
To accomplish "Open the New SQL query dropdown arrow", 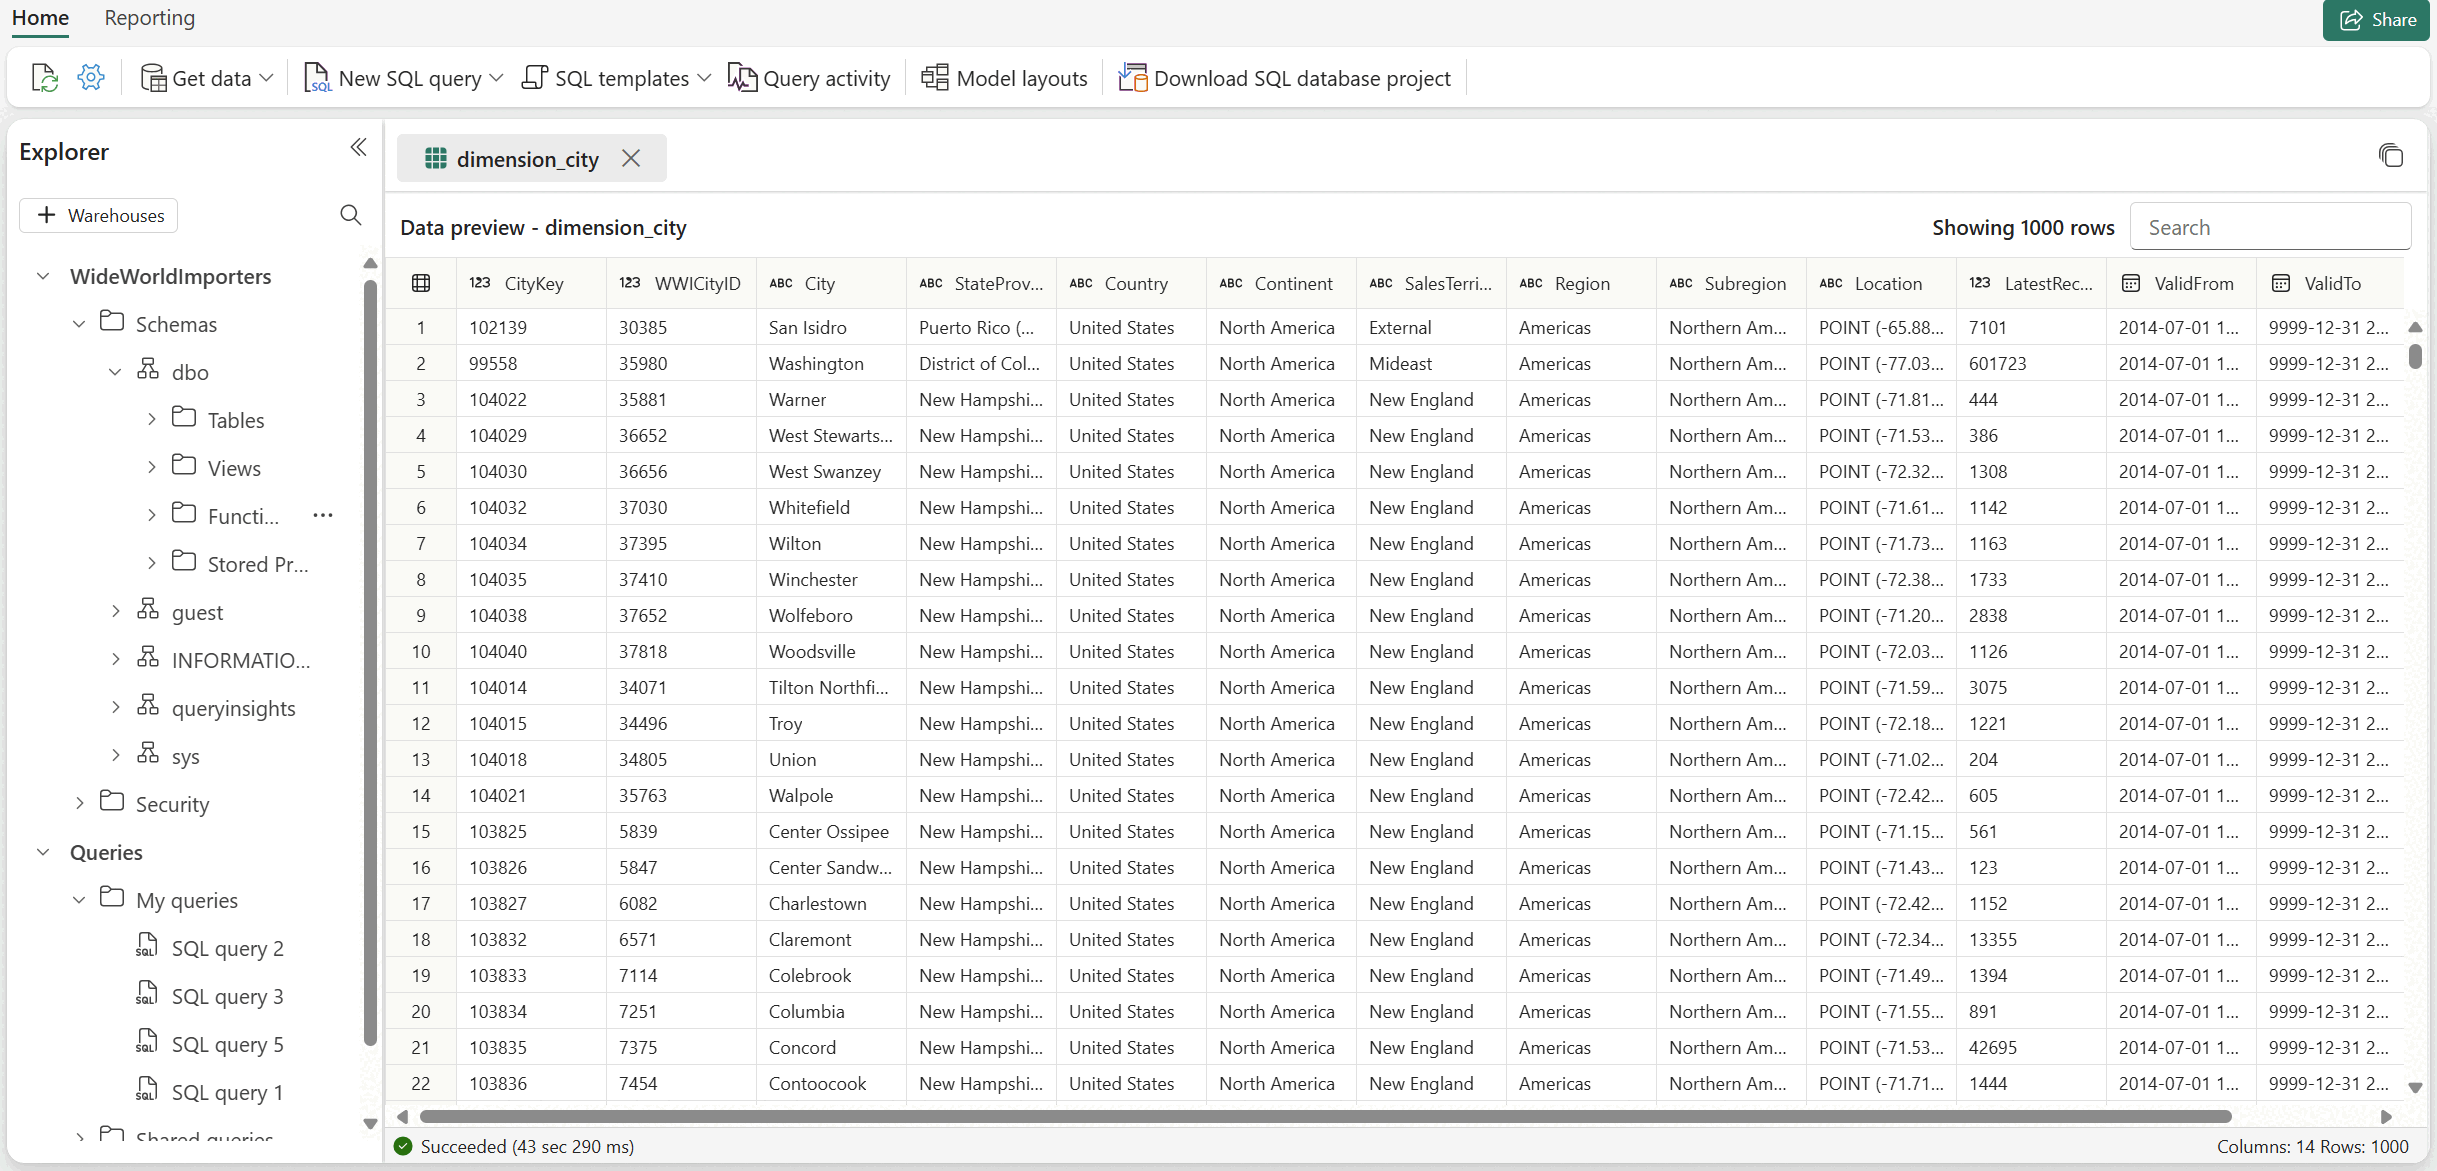I will [497, 78].
